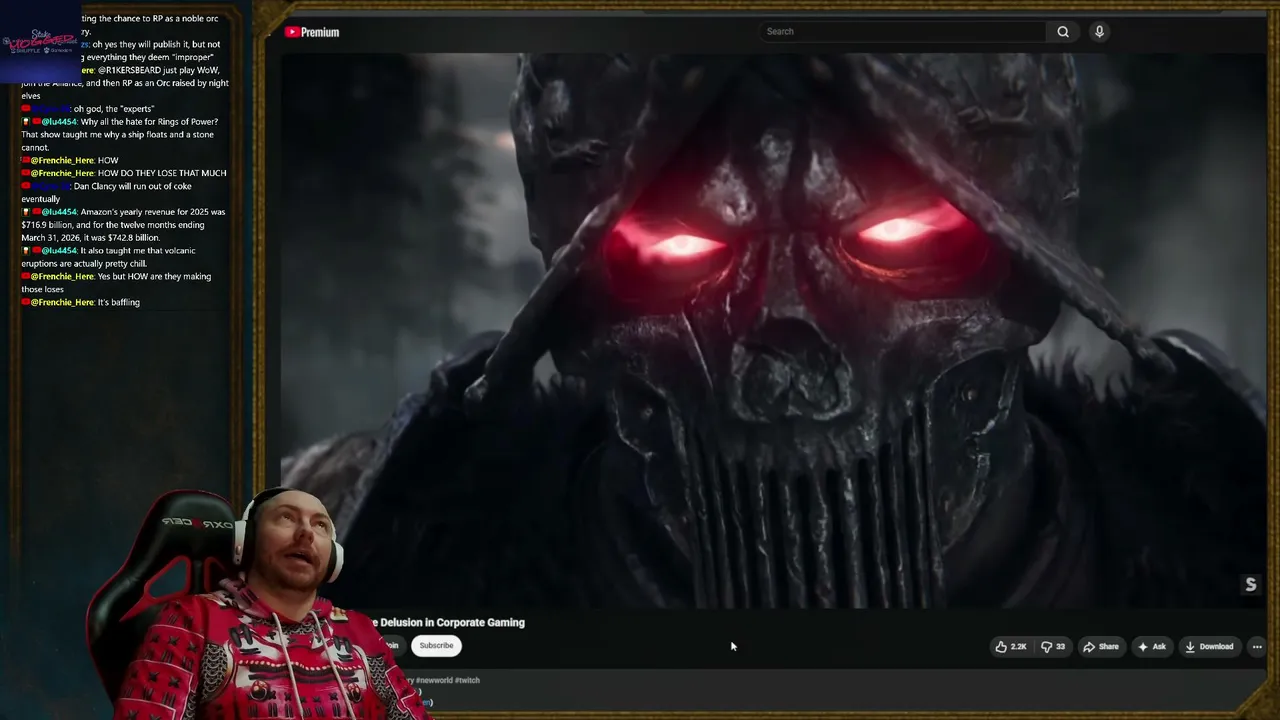The image size is (1280, 720).
Task: Click the '@R1KERSBEARD just play WoW' chat message
Action: 125,83
